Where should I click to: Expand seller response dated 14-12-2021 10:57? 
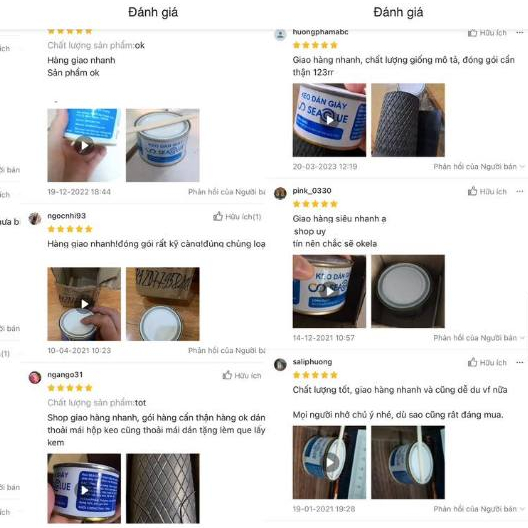click(x=478, y=338)
